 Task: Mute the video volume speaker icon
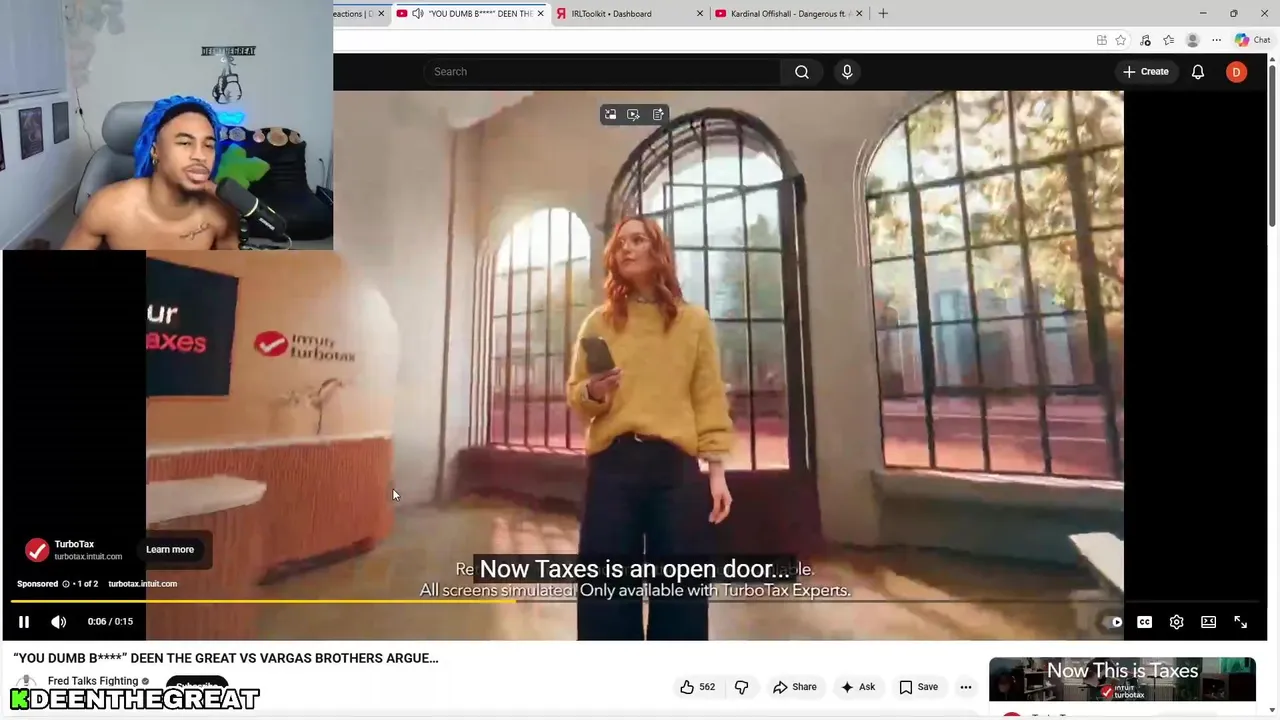tap(59, 622)
